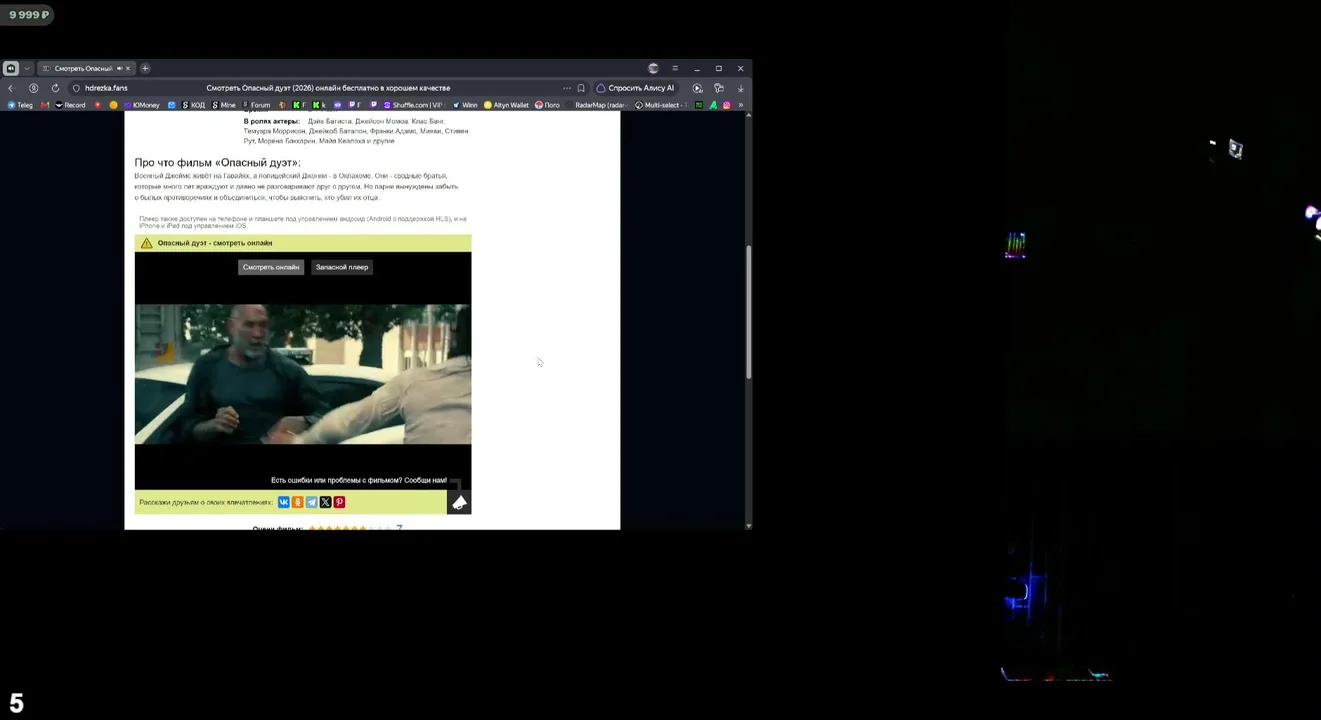
Task: Open the Multi-select bookmark
Action: pyautogui.click(x=663, y=105)
